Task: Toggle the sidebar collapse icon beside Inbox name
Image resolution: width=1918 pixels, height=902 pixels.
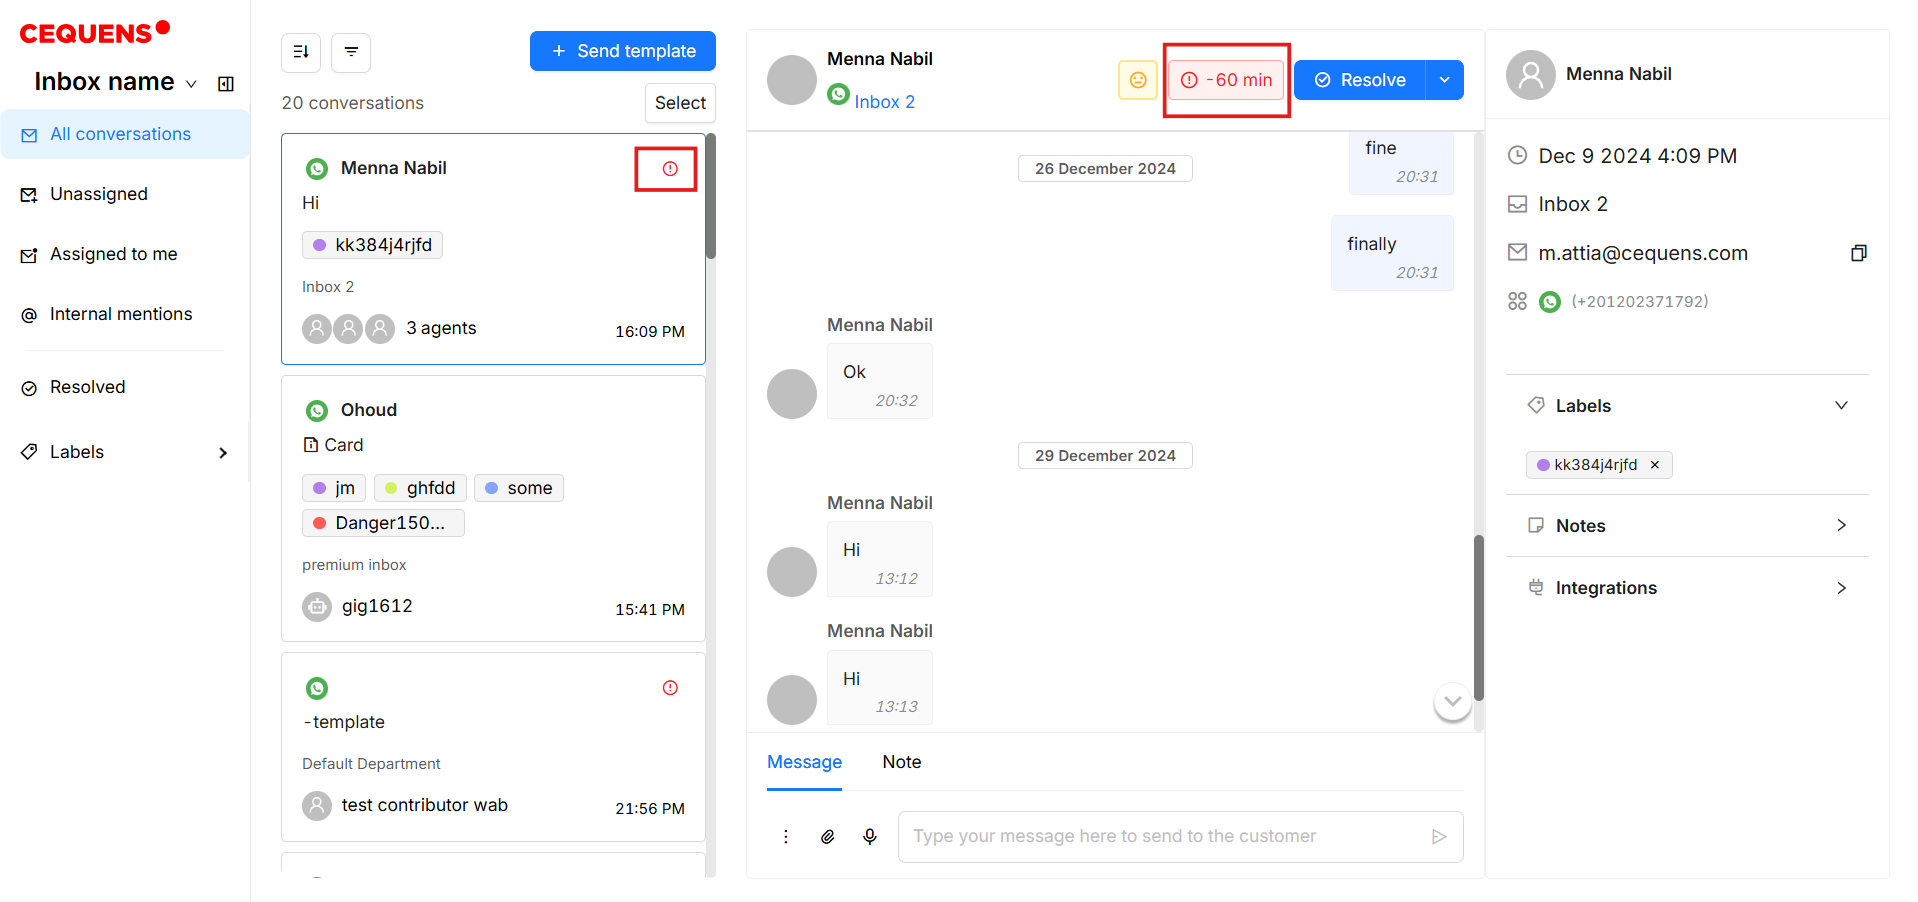Action: click(x=226, y=84)
